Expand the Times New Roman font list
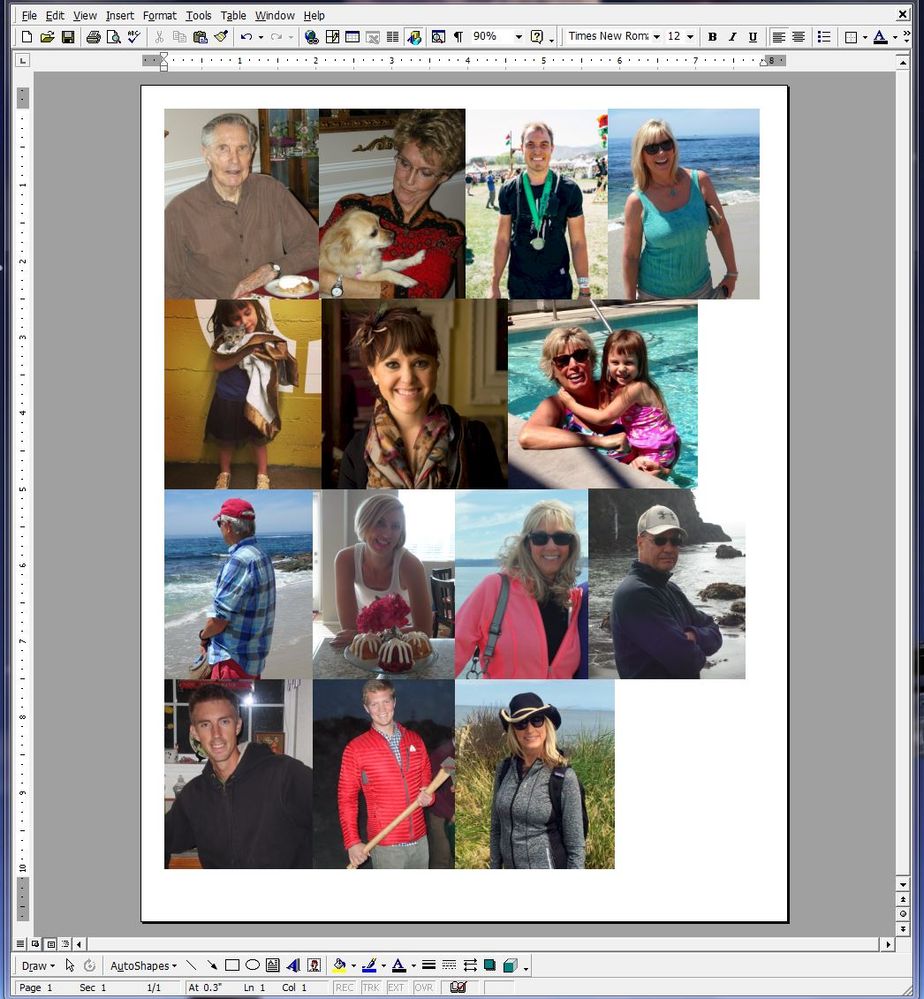The height and width of the screenshot is (999, 924). tap(656, 37)
